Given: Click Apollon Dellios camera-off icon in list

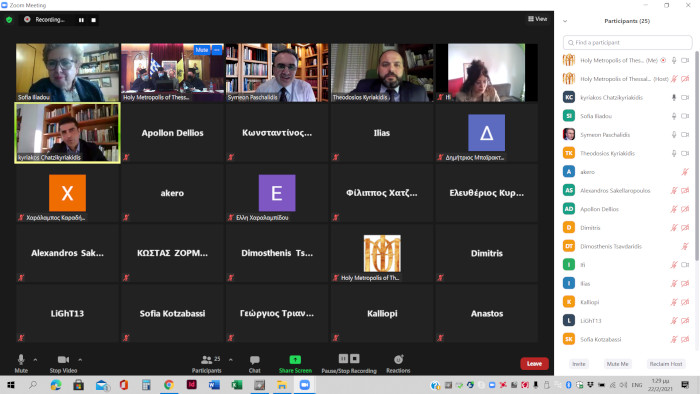Looking at the screenshot, I should (x=685, y=209).
